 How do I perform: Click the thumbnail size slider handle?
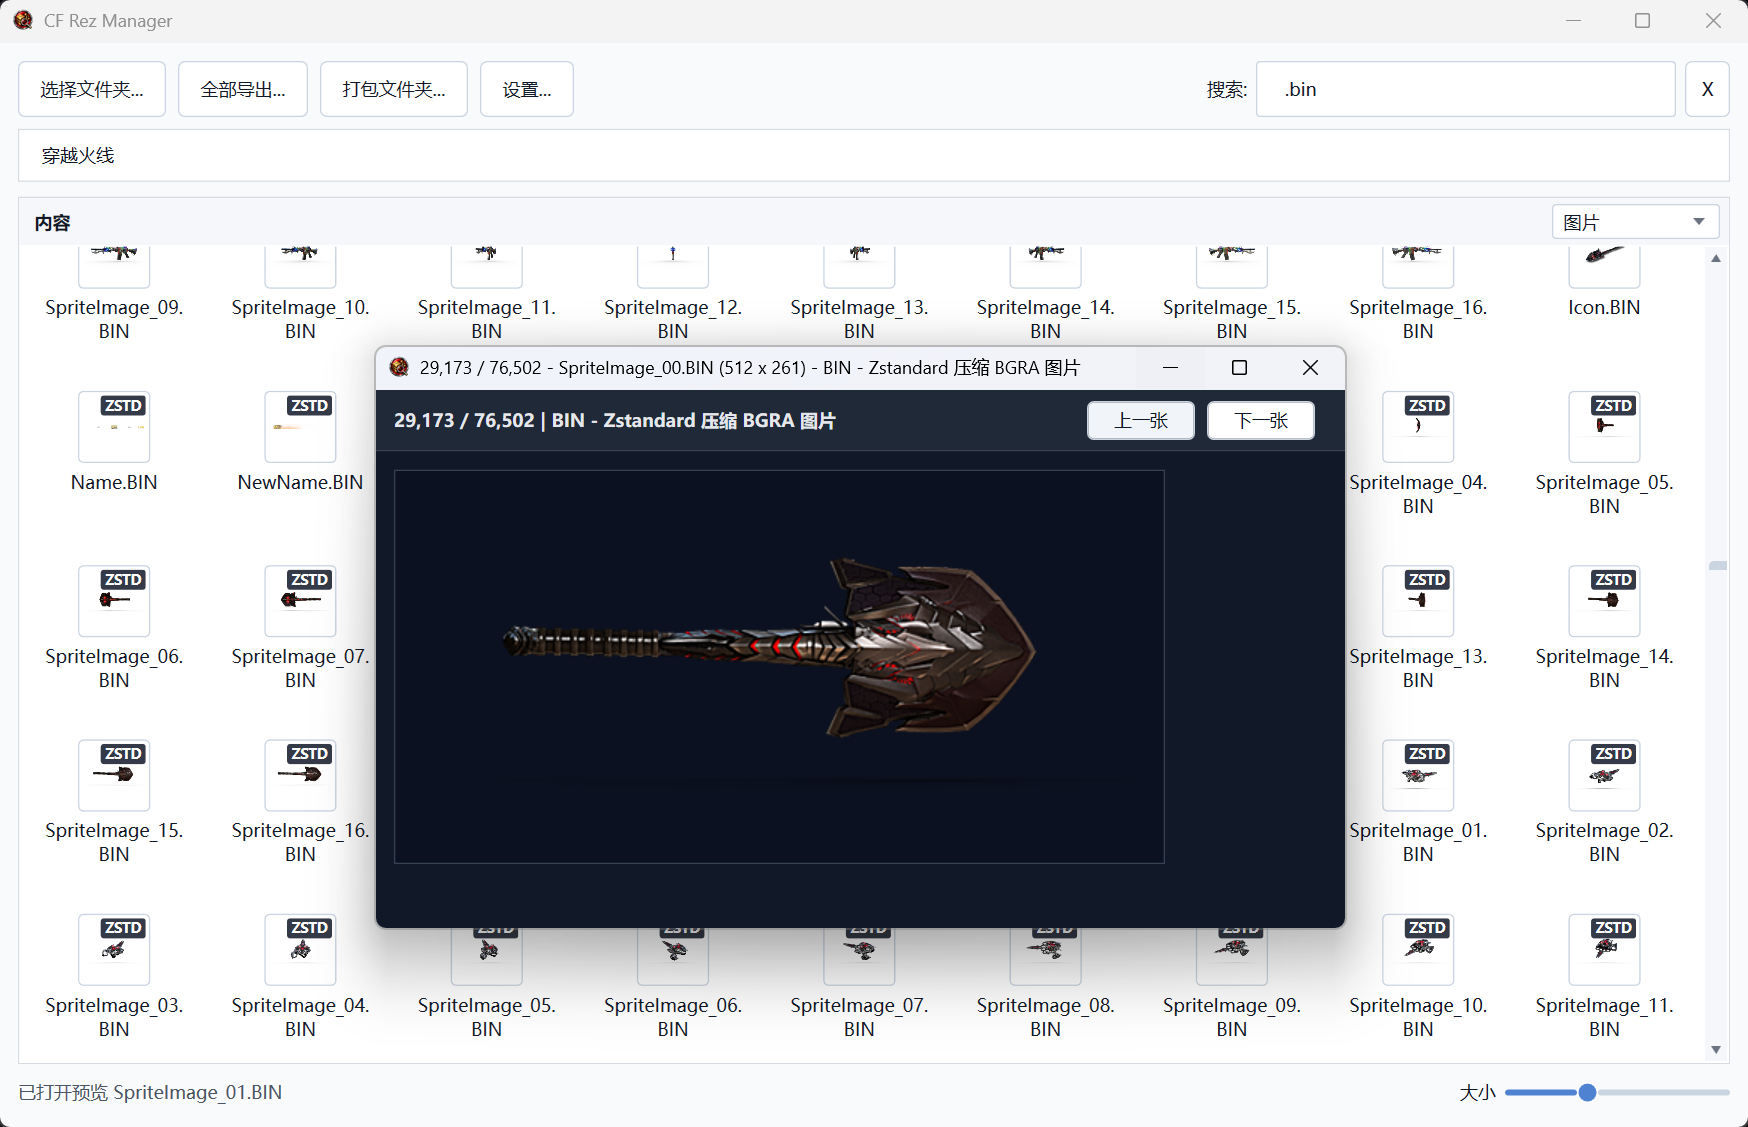[1587, 1092]
